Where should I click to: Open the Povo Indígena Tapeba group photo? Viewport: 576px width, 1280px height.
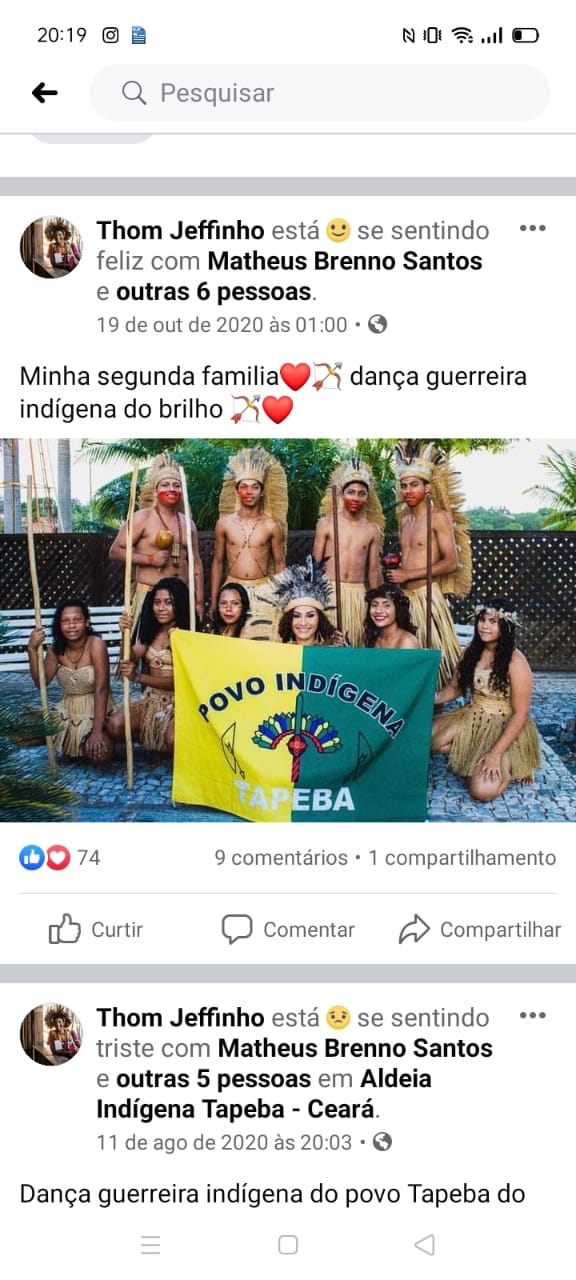pyautogui.click(x=288, y=630)
